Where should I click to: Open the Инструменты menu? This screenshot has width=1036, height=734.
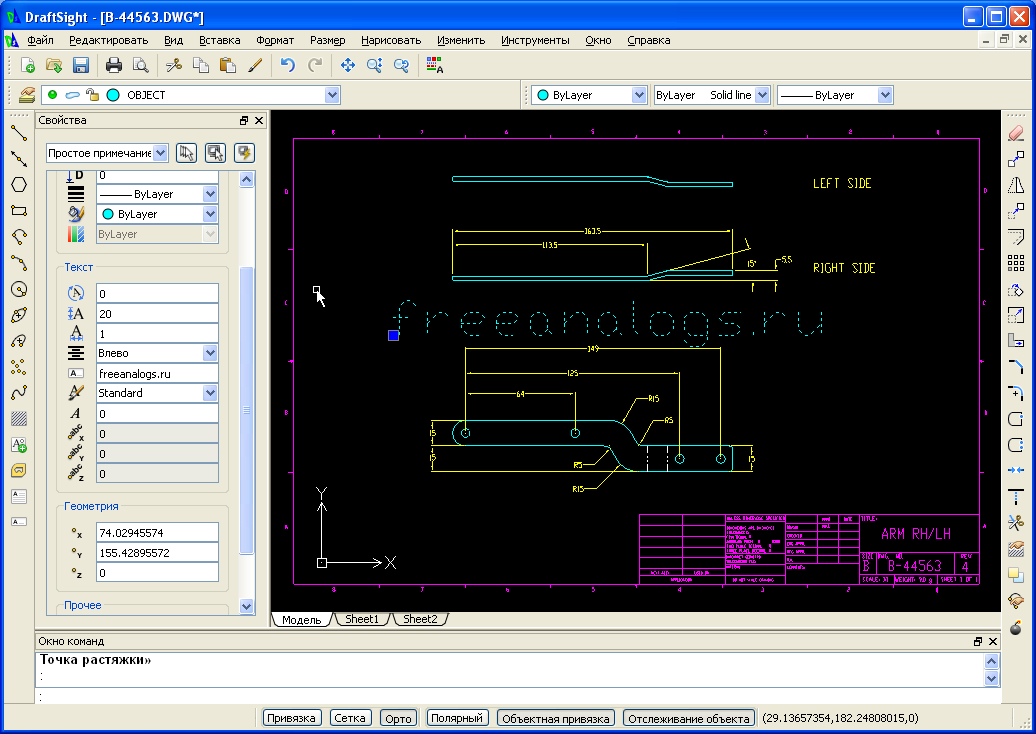tap(535, 40)
